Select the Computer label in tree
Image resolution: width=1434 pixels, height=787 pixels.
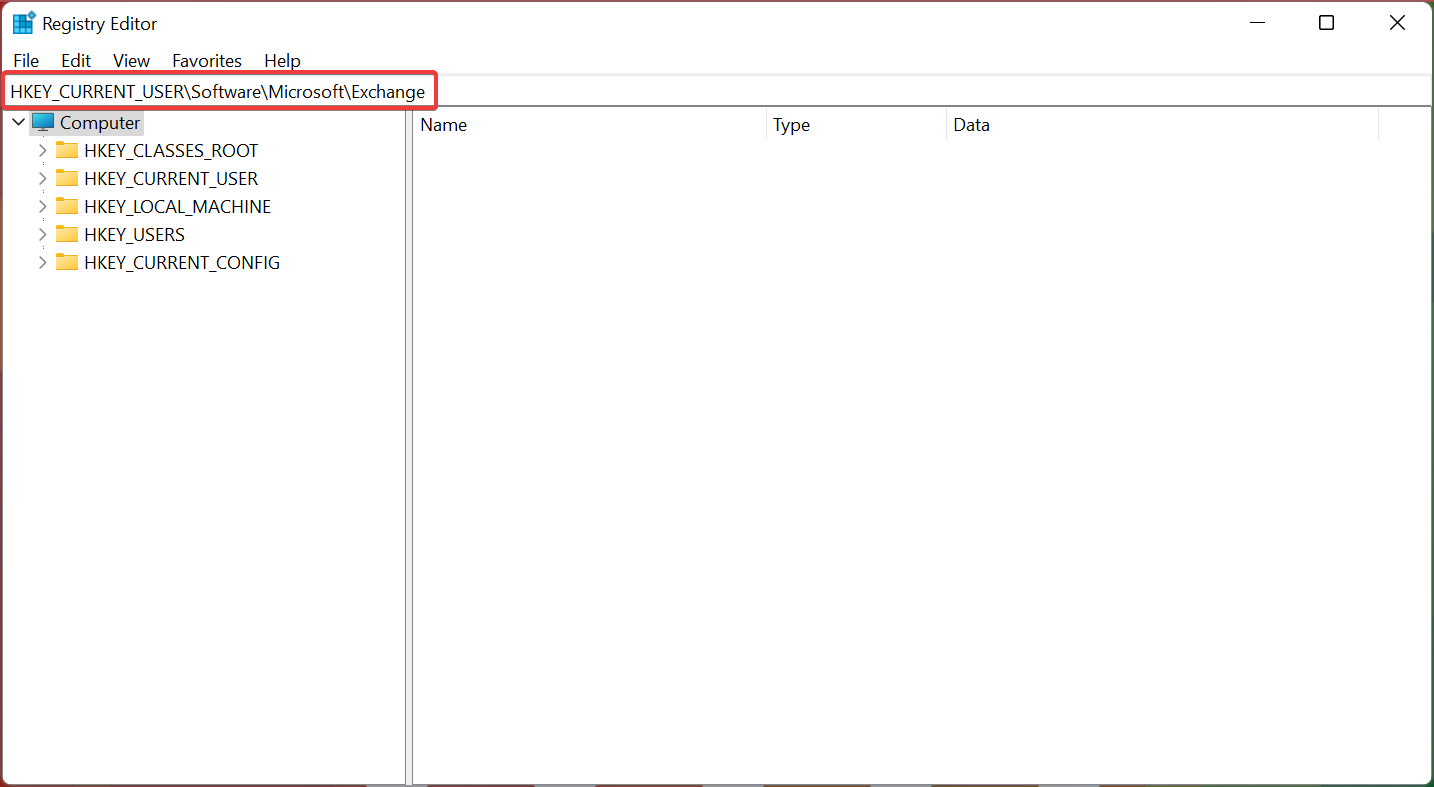(x=100, y=123)
